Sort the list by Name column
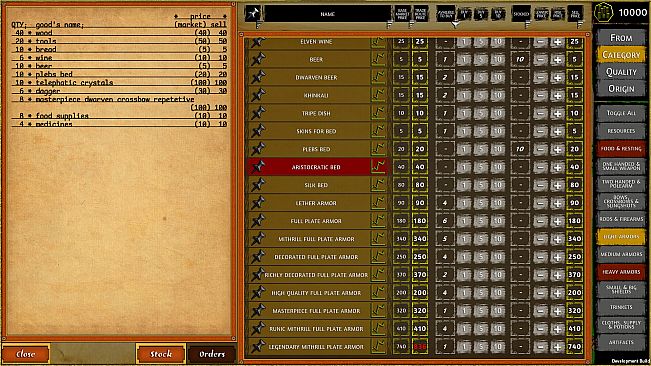The height and width of the screenshot is (366, 651). (x=327, y=14)
